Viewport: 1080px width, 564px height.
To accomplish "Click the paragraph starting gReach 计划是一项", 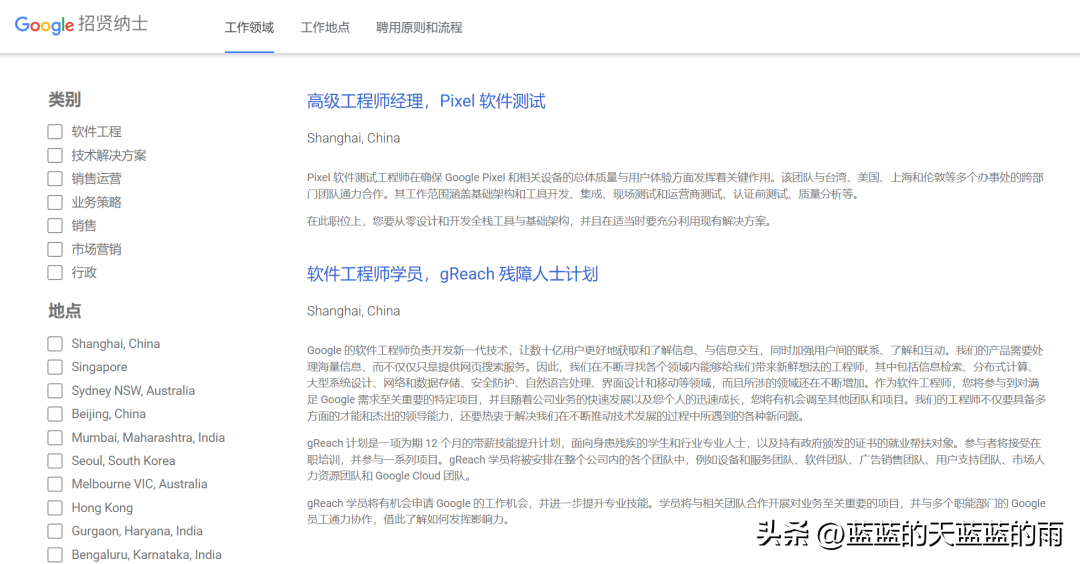I will pyautogui.click(x=676, y=459).
